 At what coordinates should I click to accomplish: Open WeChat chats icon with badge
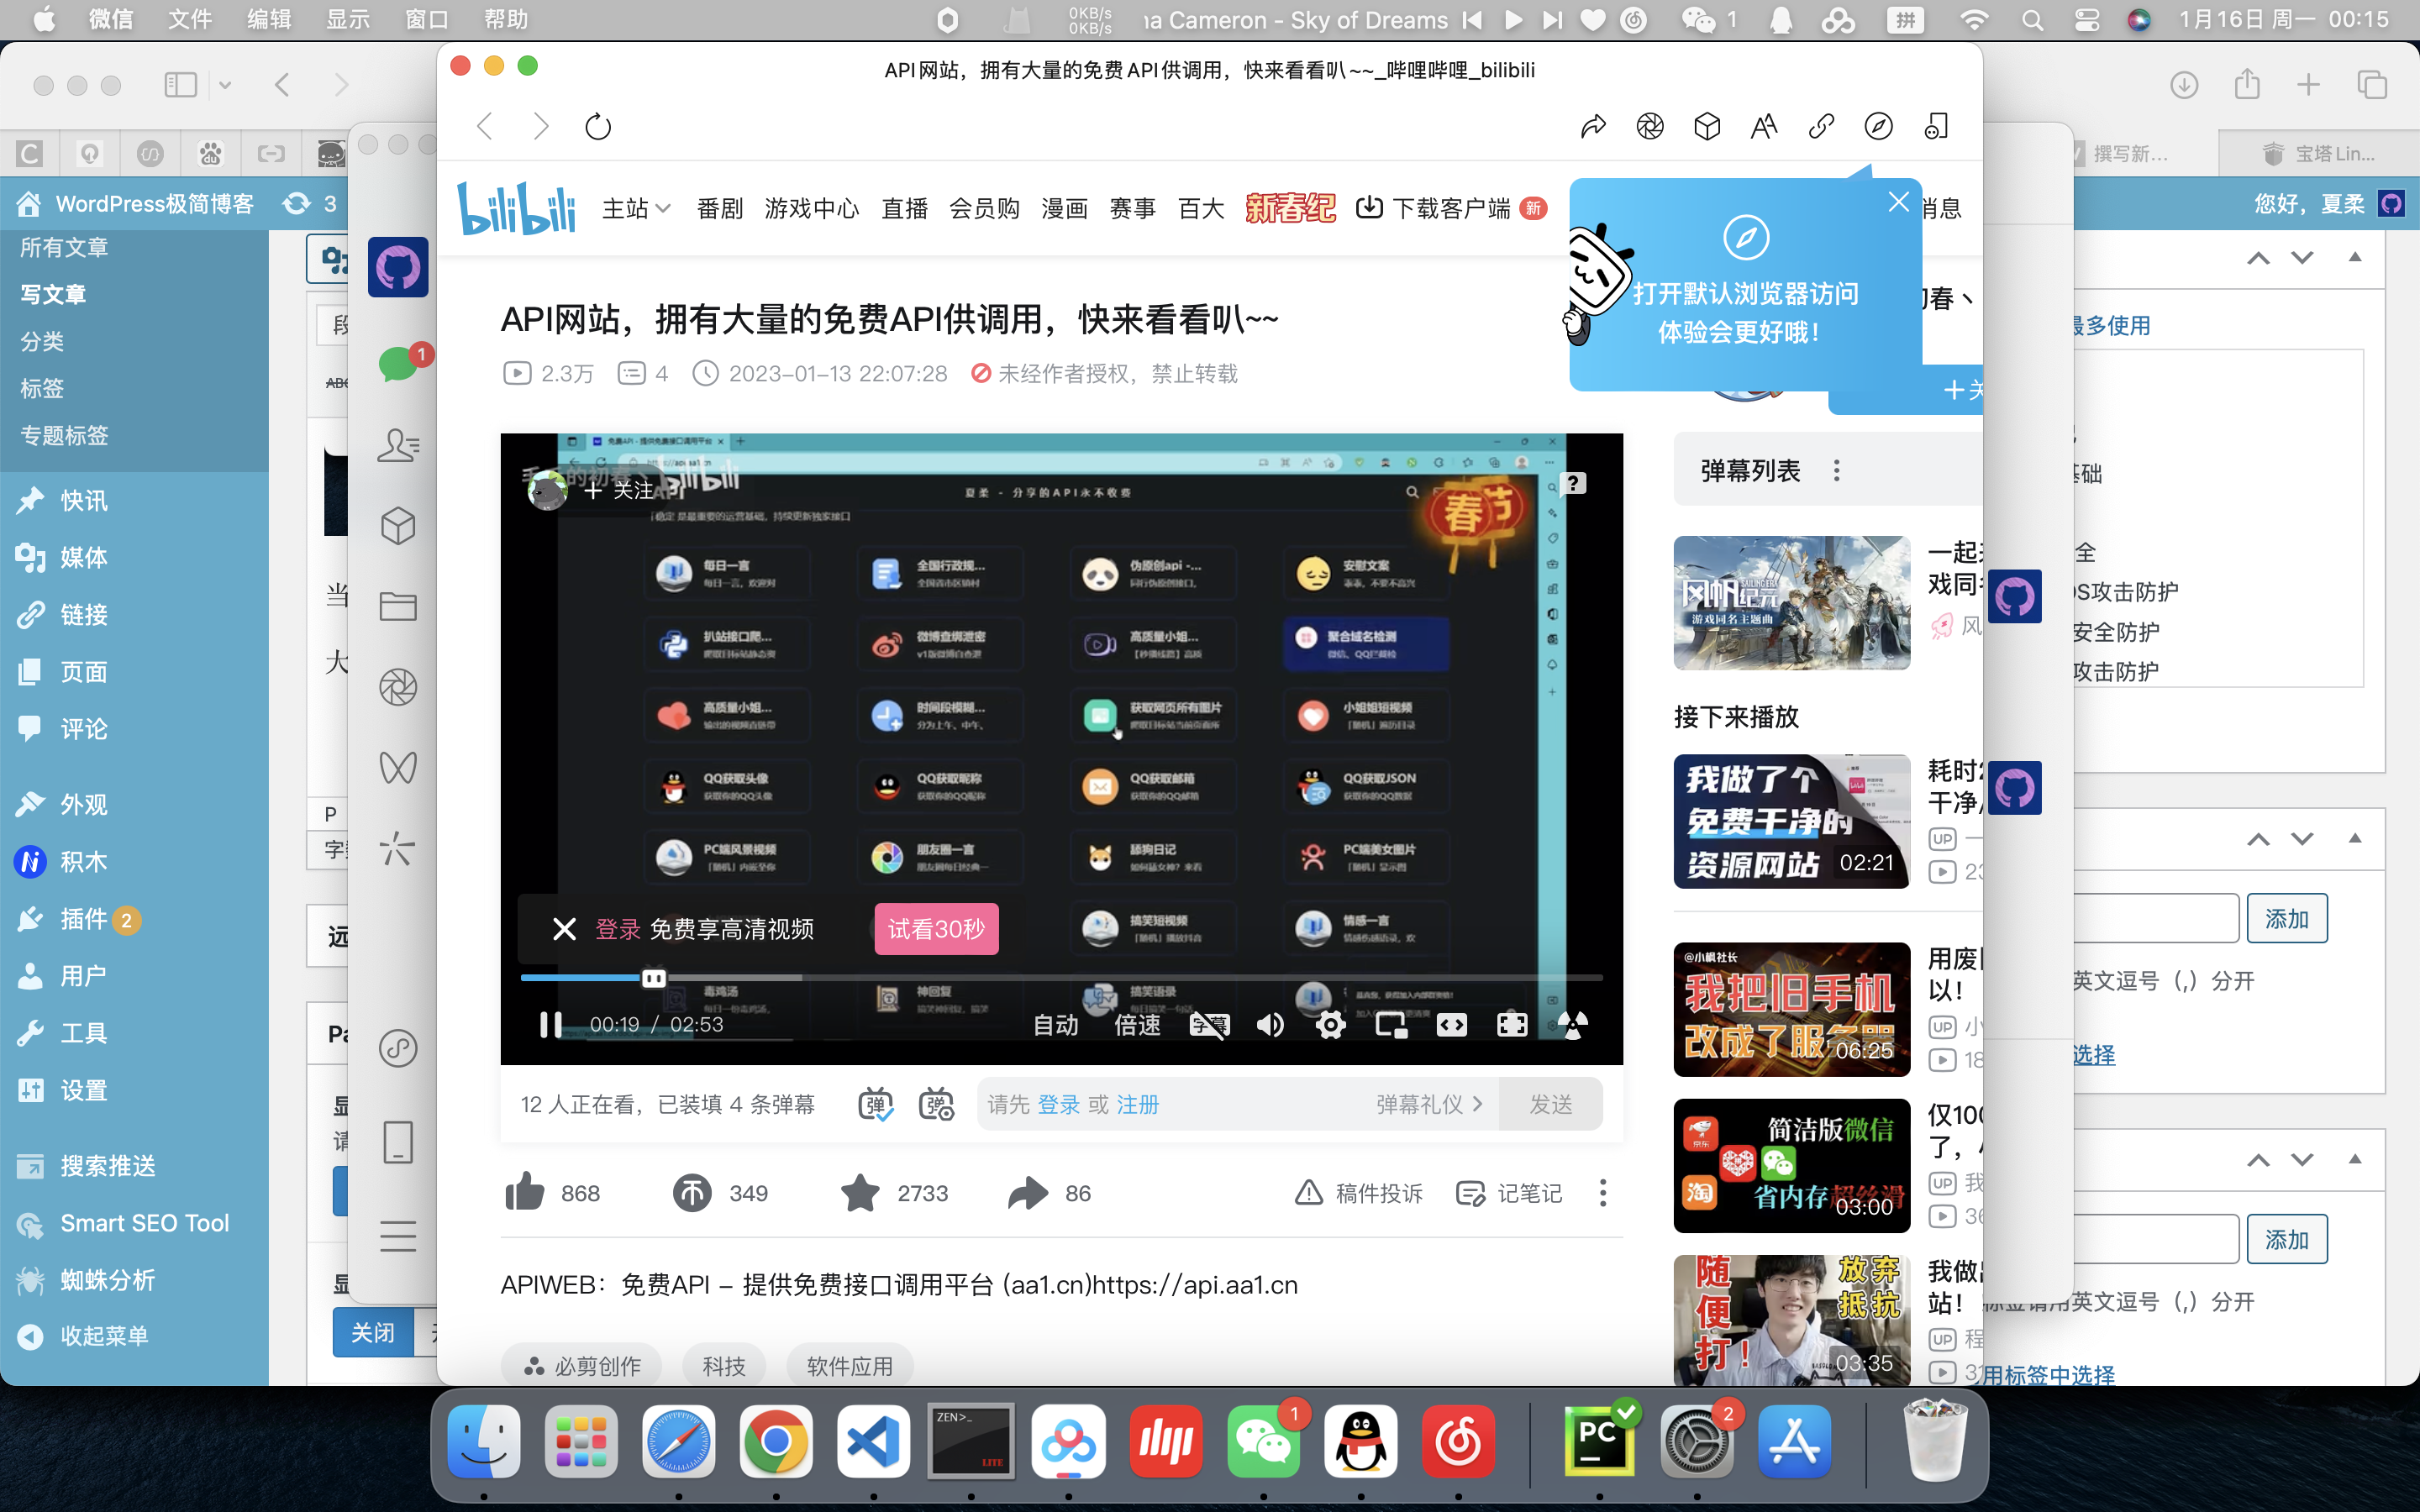coord(398,364)
